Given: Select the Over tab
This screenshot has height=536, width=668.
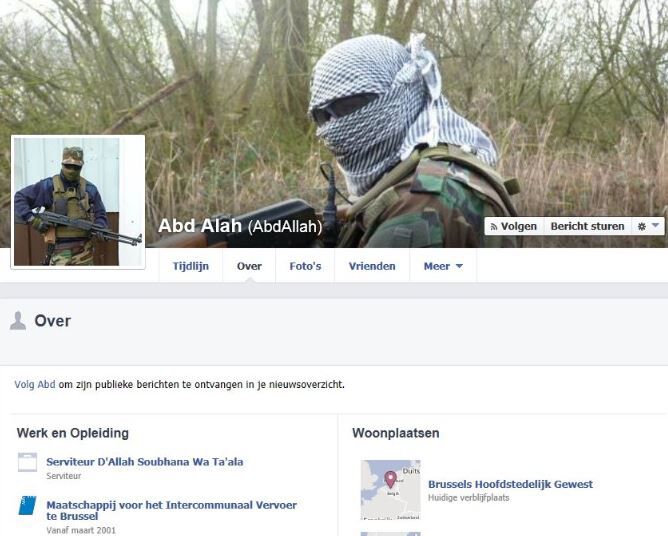Looking at the screenshot, I should coord(249,266).
